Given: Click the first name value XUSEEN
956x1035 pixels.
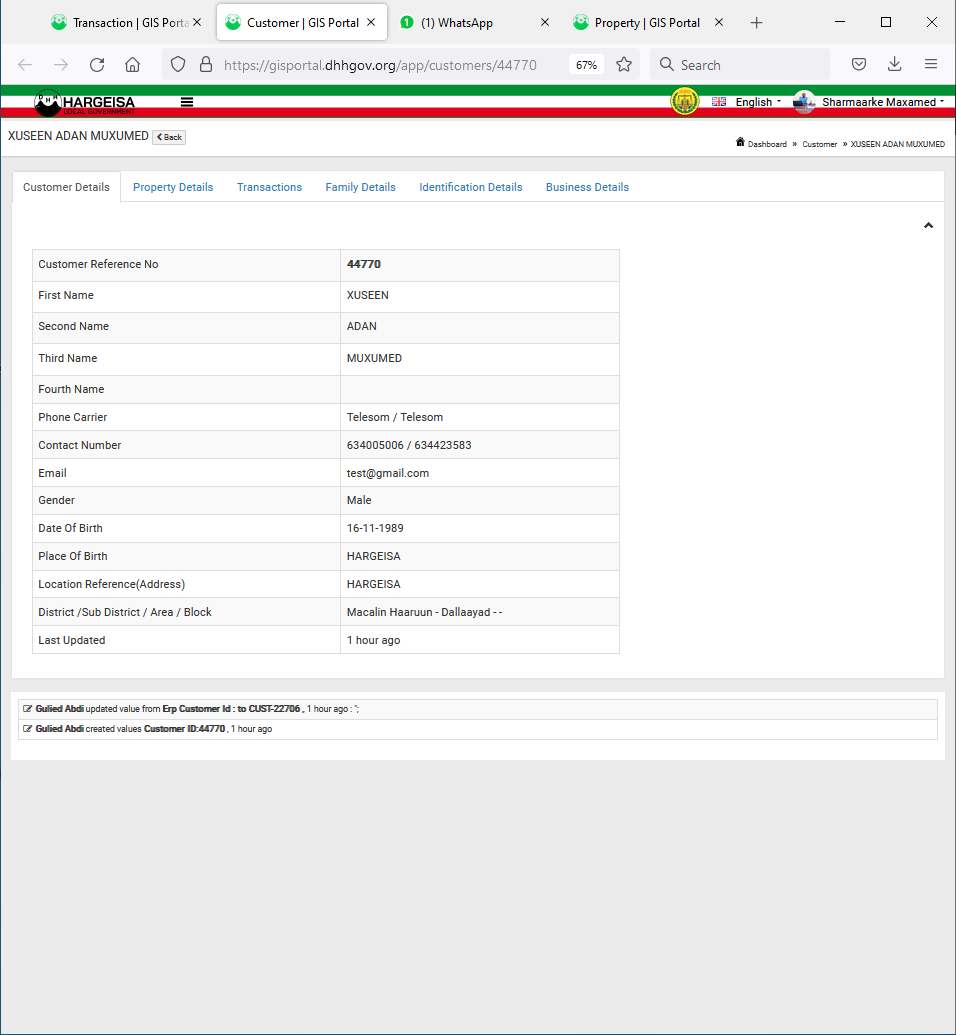Looking at the screenshot, I should 368,295.
